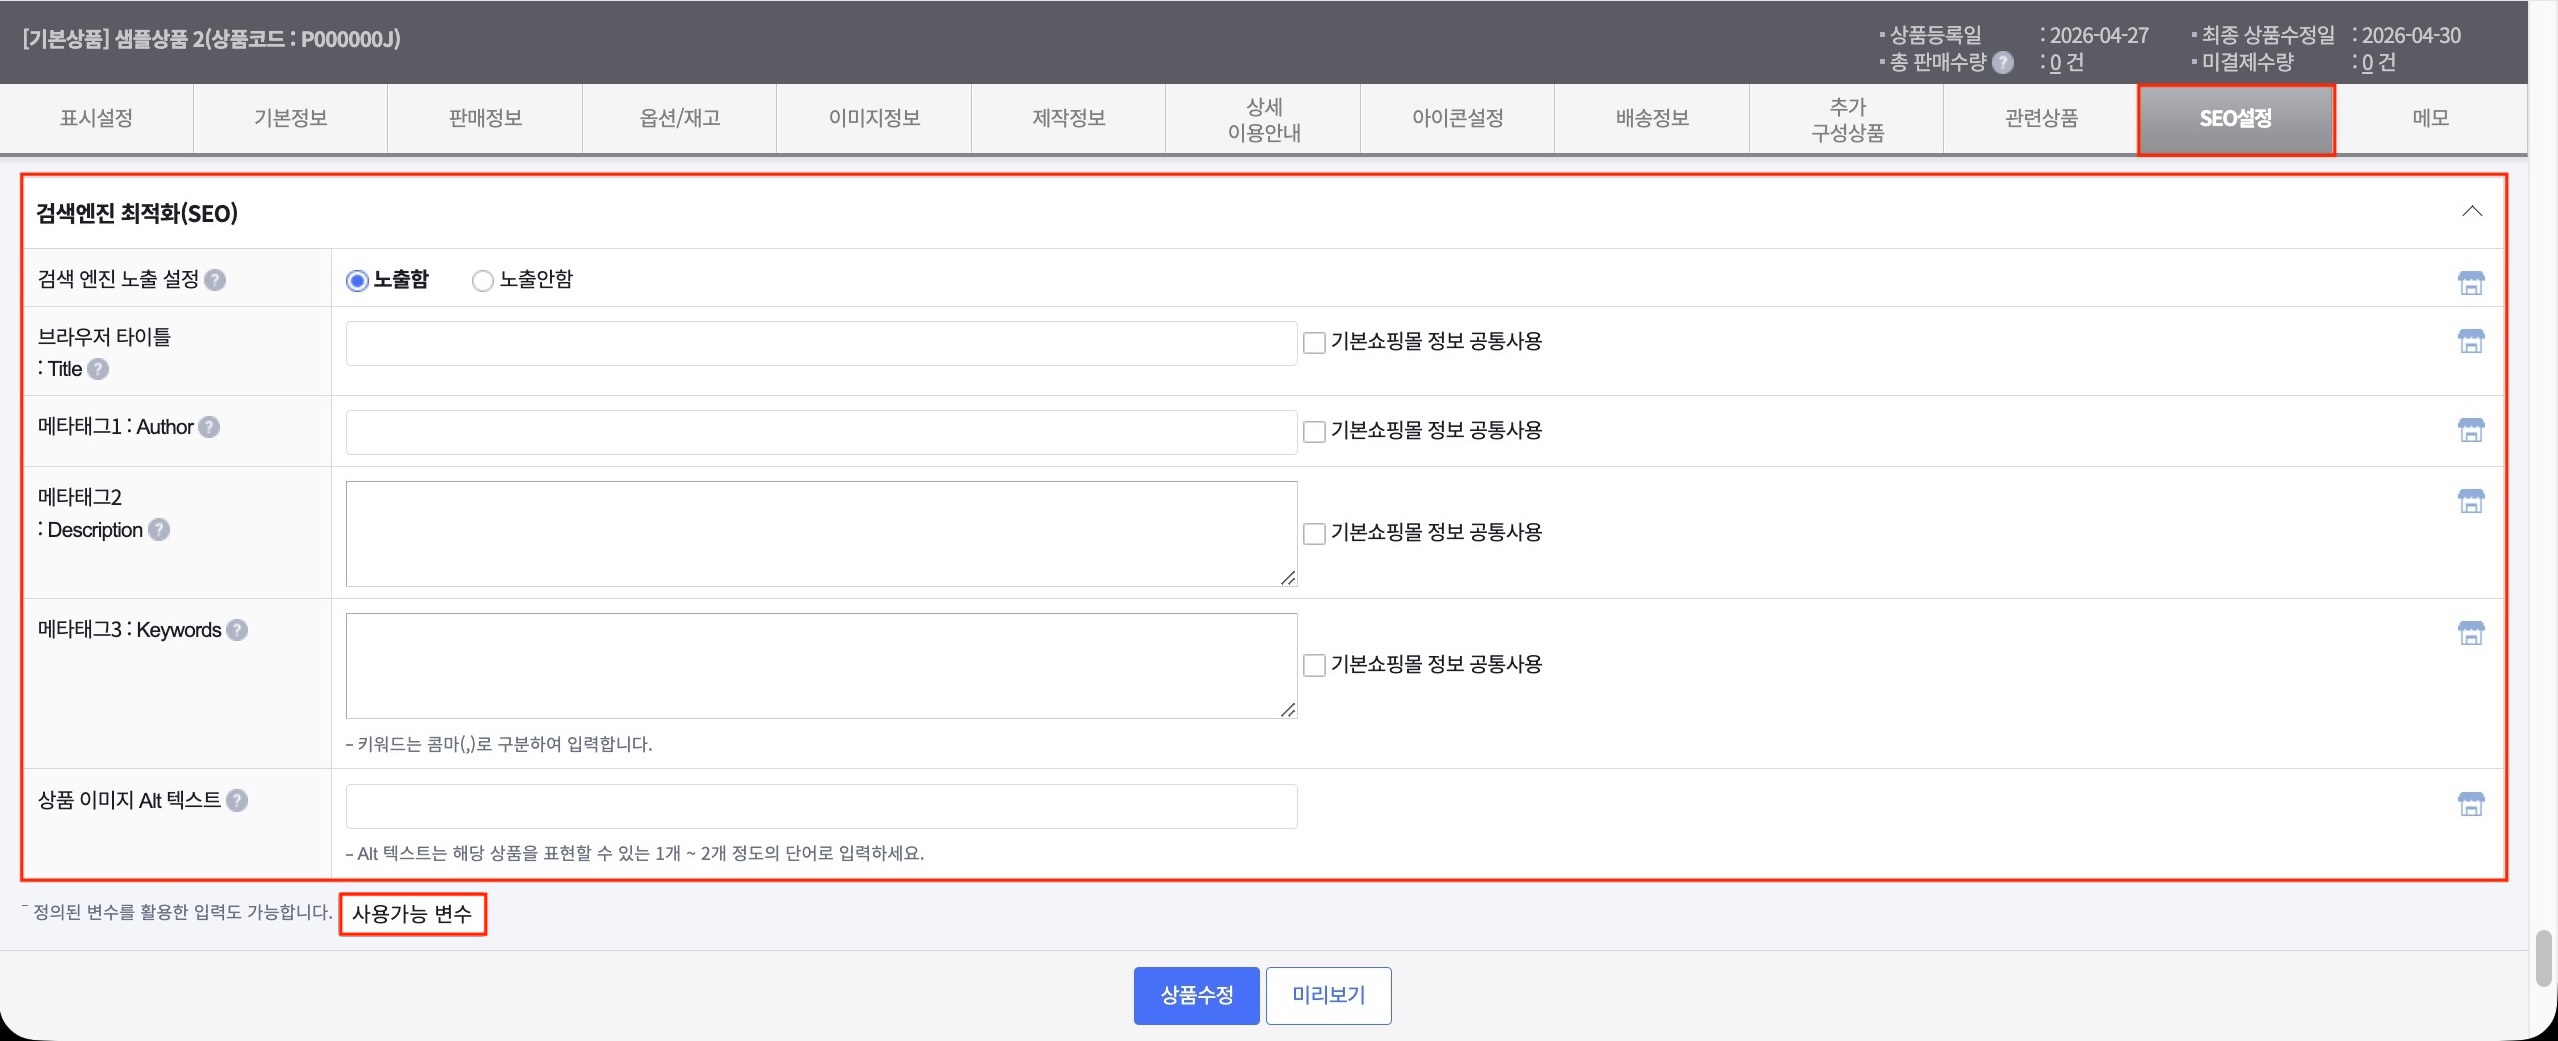
Task: Select the 노출함 radio button
Action: tap(357, 281)
